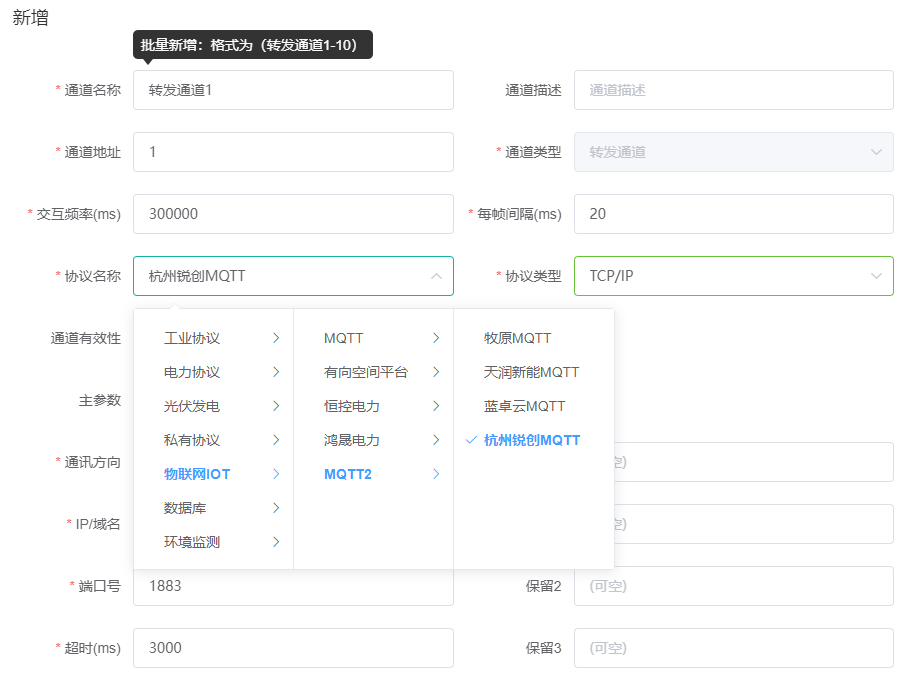
Task: Click the 每帧间隔(ms) input field
Action: click(734, 214)
